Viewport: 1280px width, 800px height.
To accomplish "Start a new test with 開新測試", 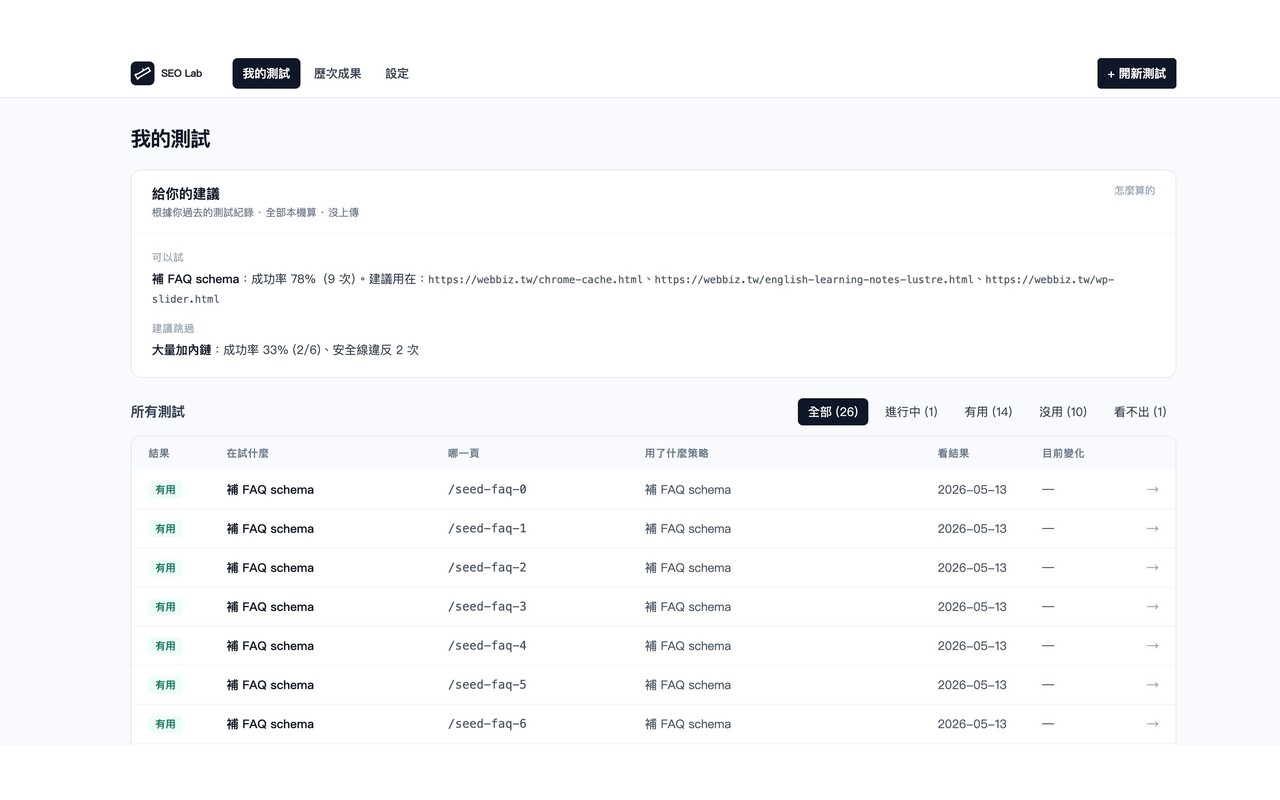I will pos(1136,73).
